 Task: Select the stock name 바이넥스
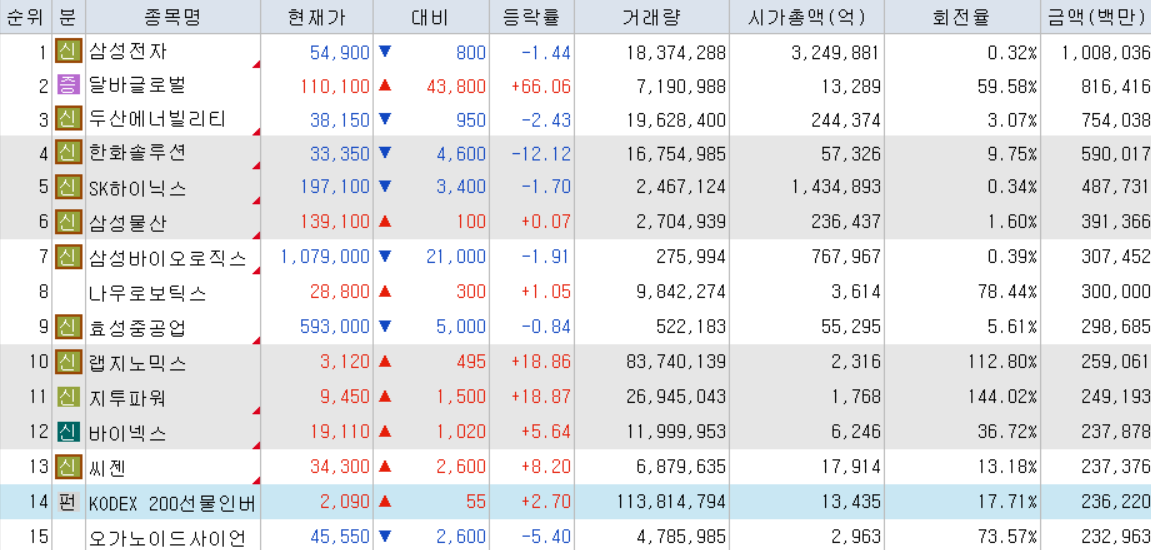128,433
